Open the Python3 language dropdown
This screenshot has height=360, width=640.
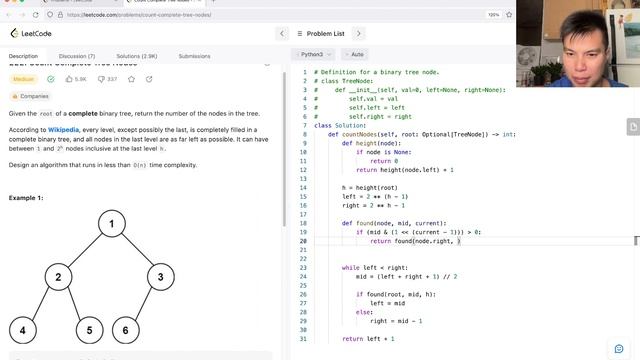(313, 54)
